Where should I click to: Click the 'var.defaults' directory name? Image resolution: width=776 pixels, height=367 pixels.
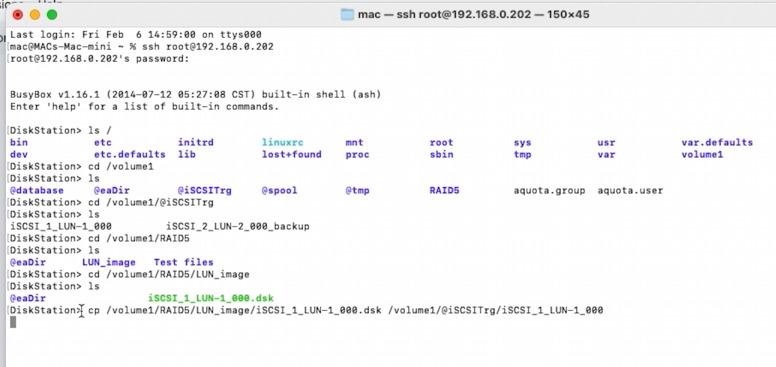717,142
